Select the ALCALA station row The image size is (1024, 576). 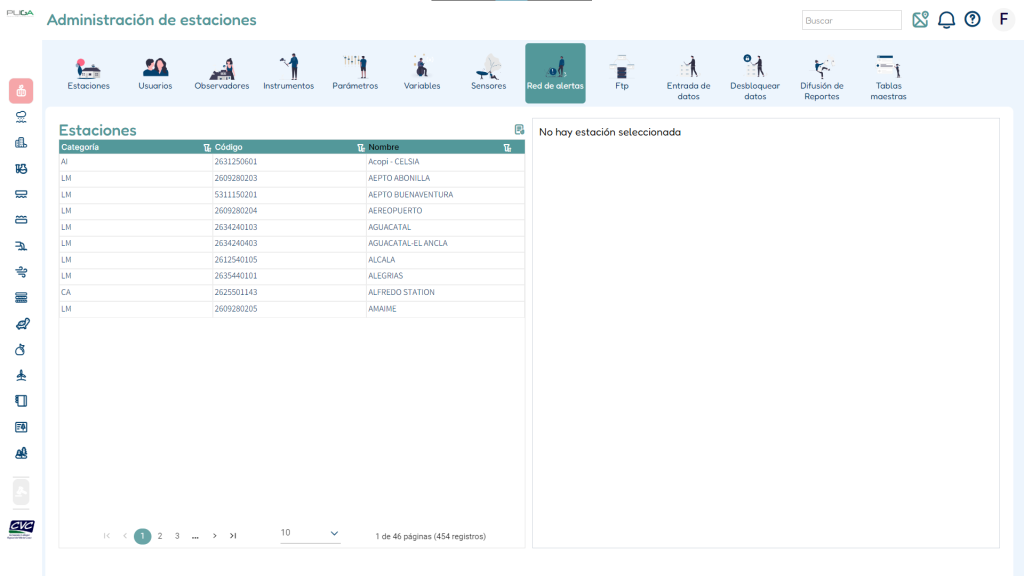(x=292, y=260)
